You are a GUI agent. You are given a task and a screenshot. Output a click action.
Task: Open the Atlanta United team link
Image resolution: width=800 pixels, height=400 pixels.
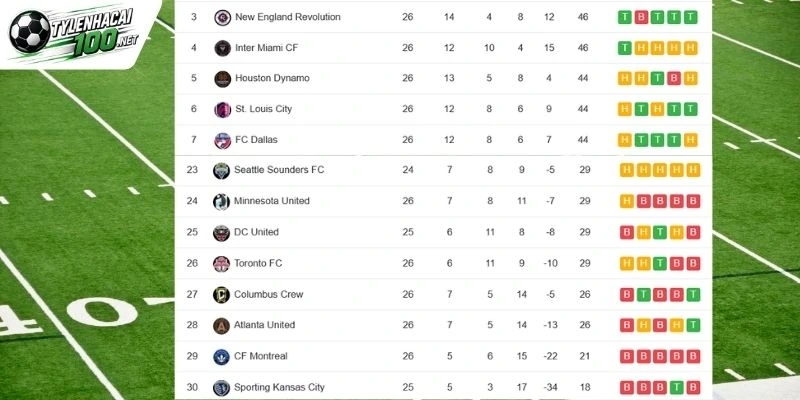[x=264, y=325]
